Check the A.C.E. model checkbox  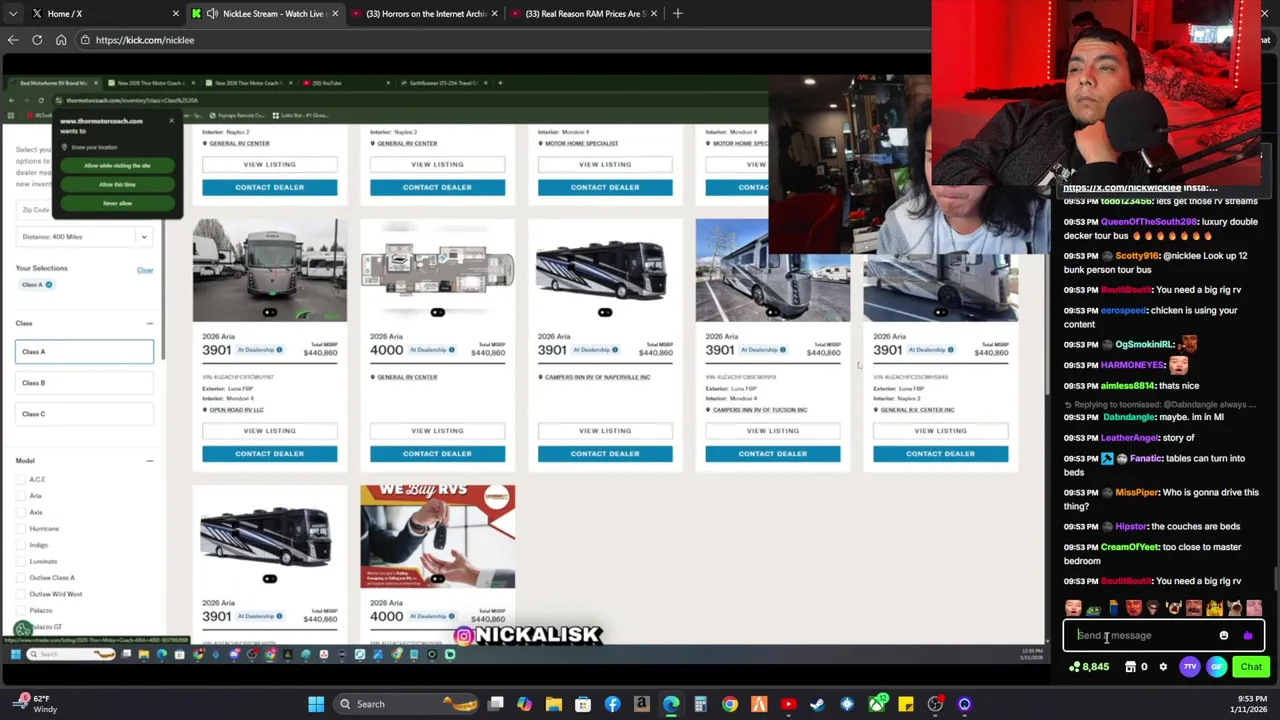point(21,480)
